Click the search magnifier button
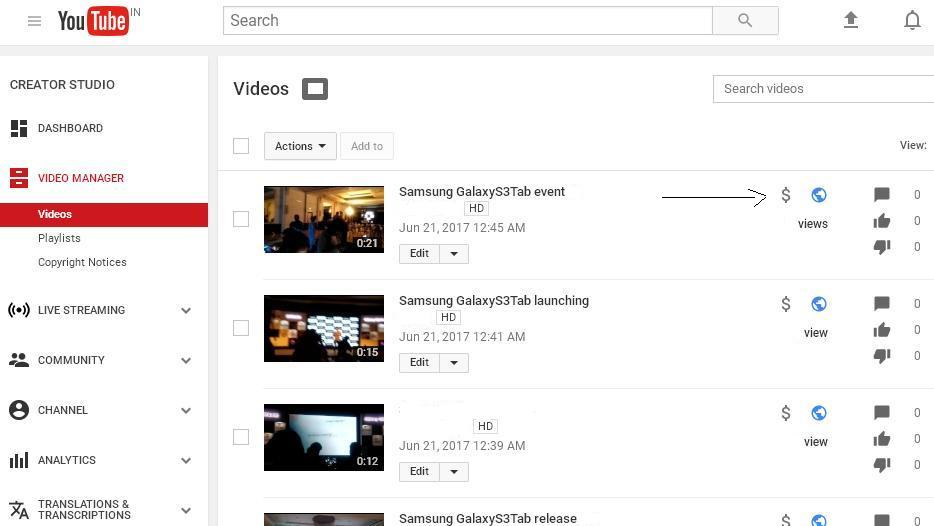The height and width of the screenshot is (526, 934). (745, 21)
